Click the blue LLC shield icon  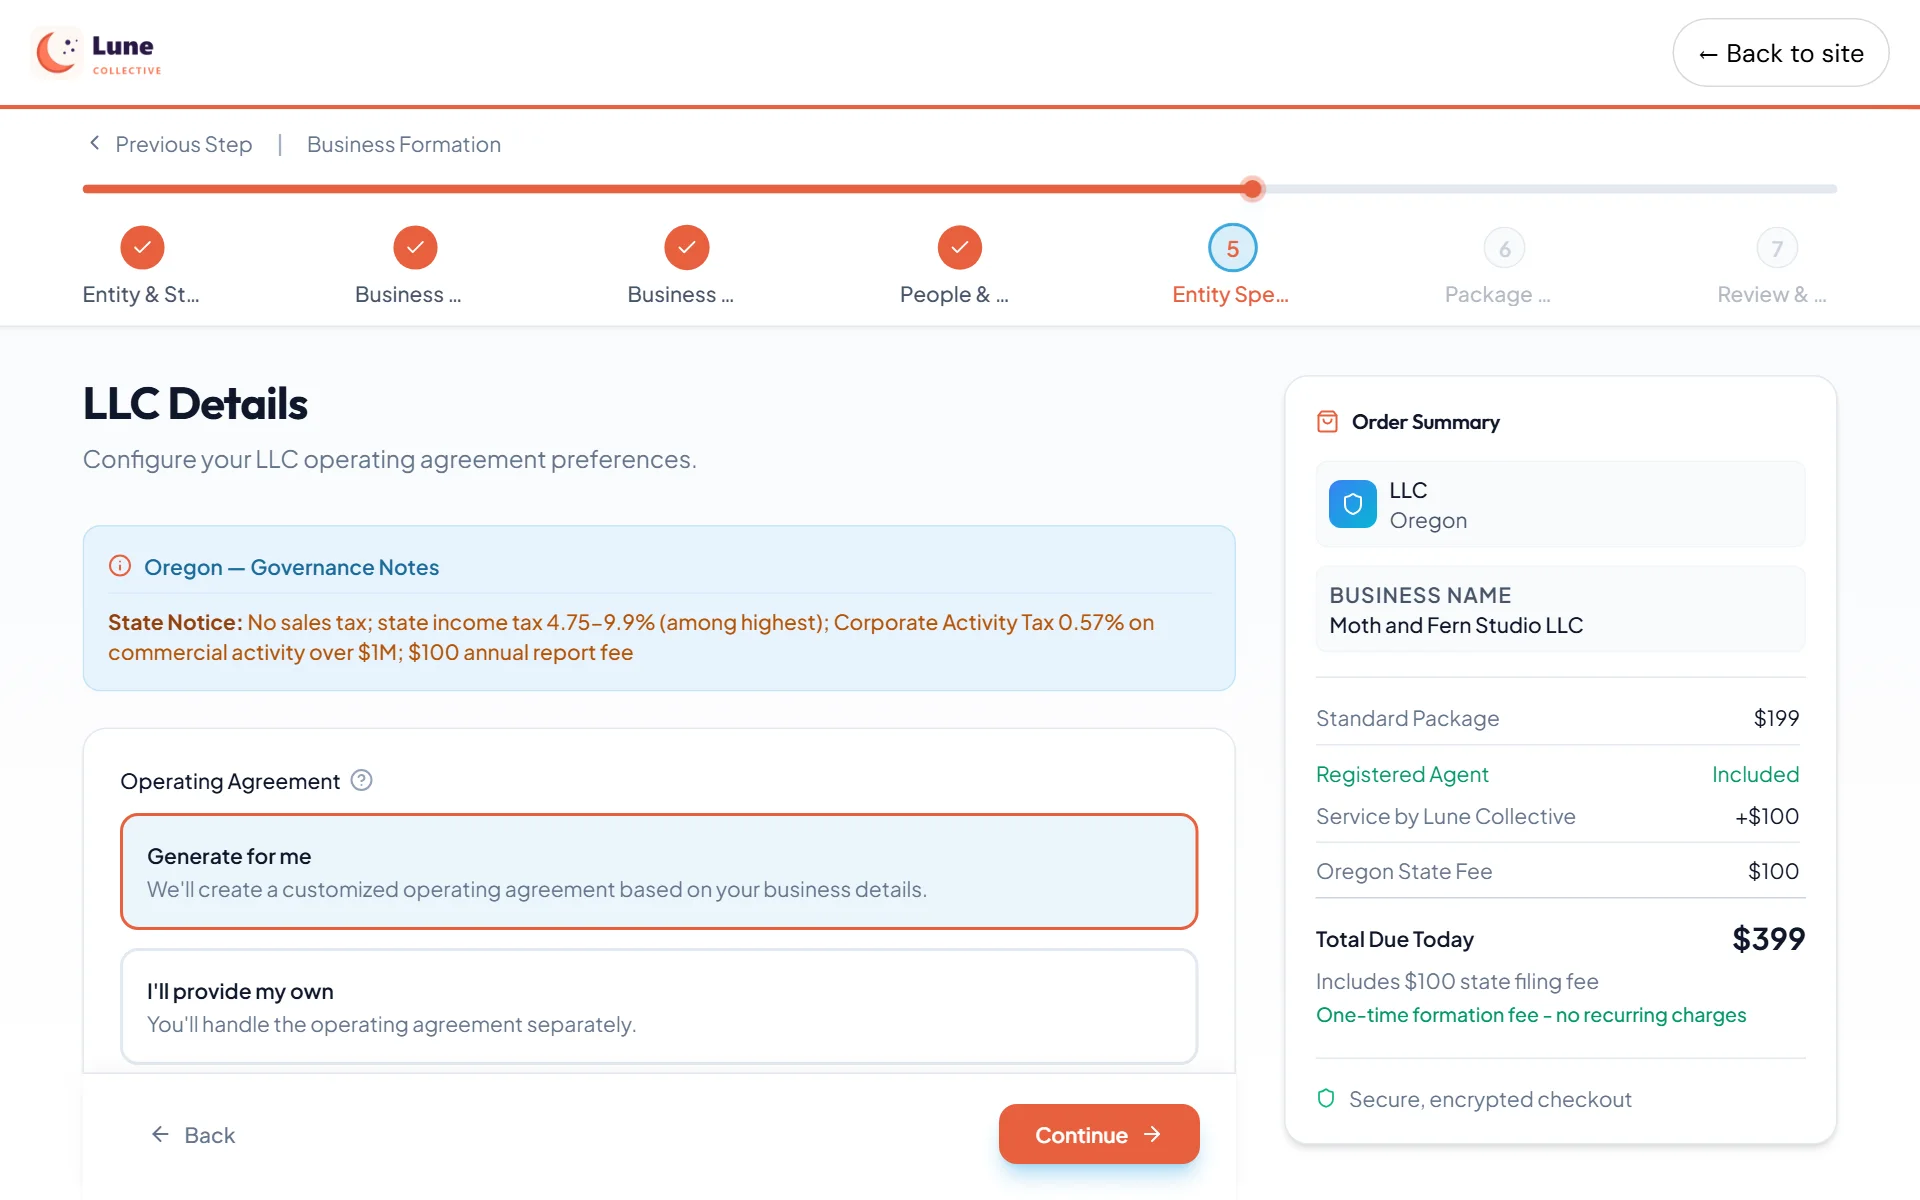click(1352, 504)
